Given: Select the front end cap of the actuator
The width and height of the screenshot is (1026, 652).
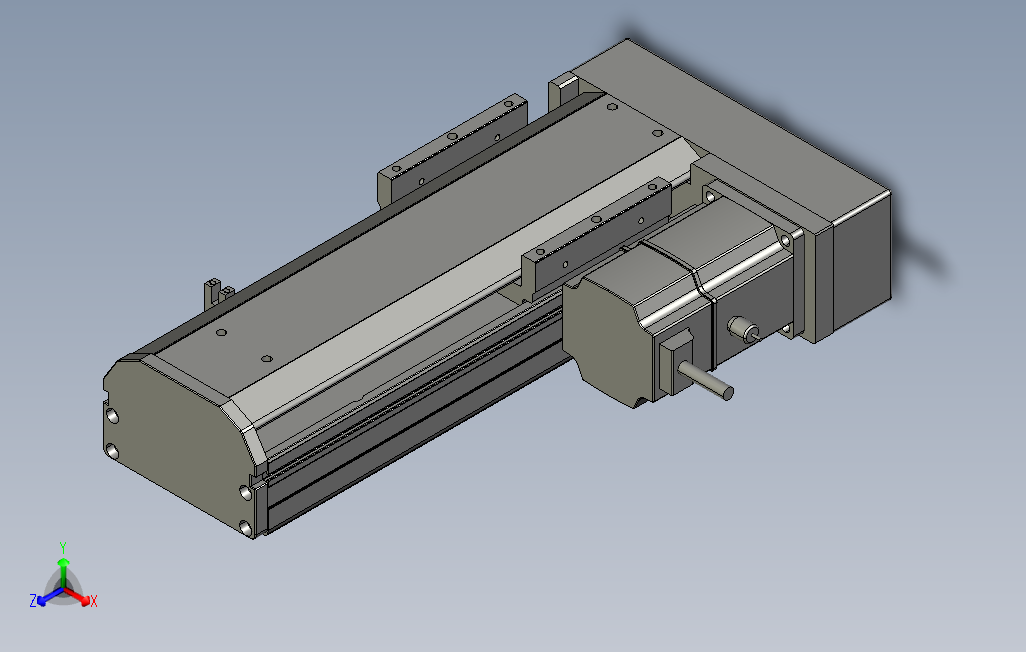Looking at the screenshot, I should (180, 445).
